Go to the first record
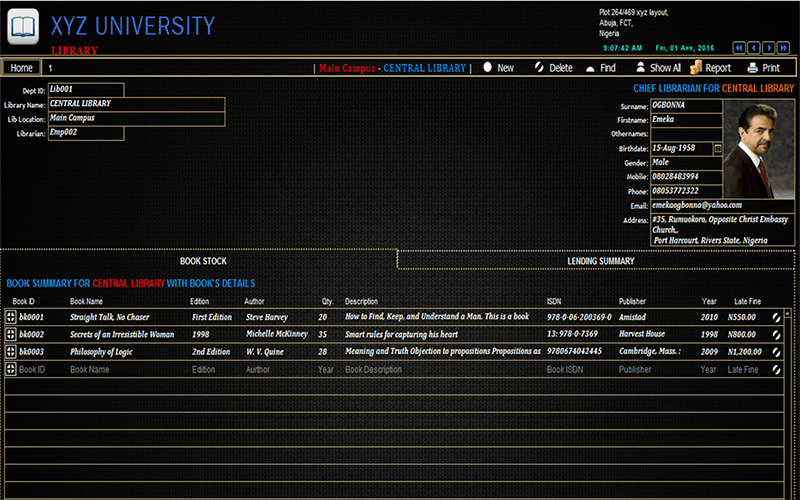800x500 pixels. pos(739,47)
